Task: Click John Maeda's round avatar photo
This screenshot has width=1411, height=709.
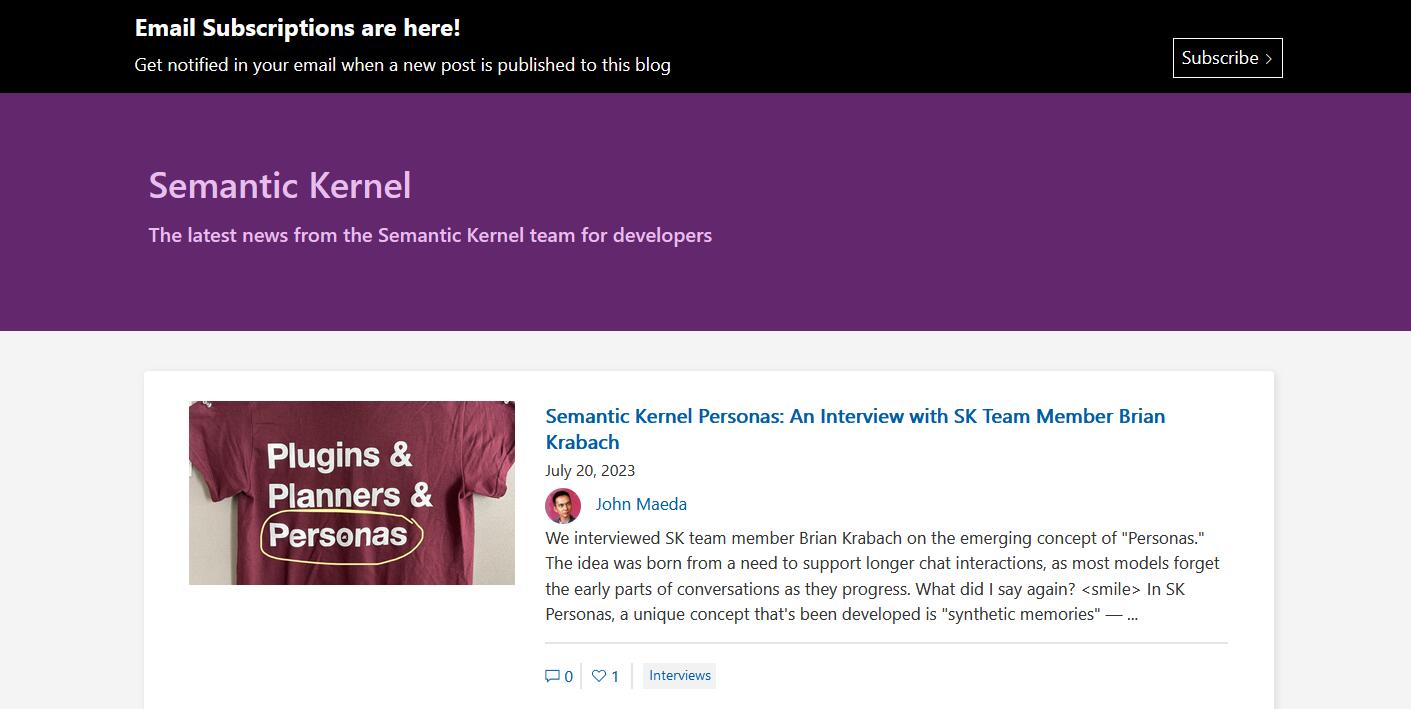Action: (x=563, y=505)
